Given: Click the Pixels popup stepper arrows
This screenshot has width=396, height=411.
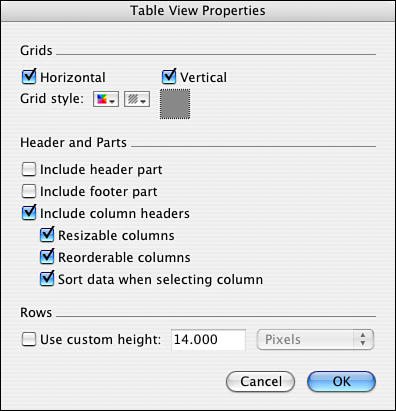Looking at the screenshot, I should coord(363,340).
